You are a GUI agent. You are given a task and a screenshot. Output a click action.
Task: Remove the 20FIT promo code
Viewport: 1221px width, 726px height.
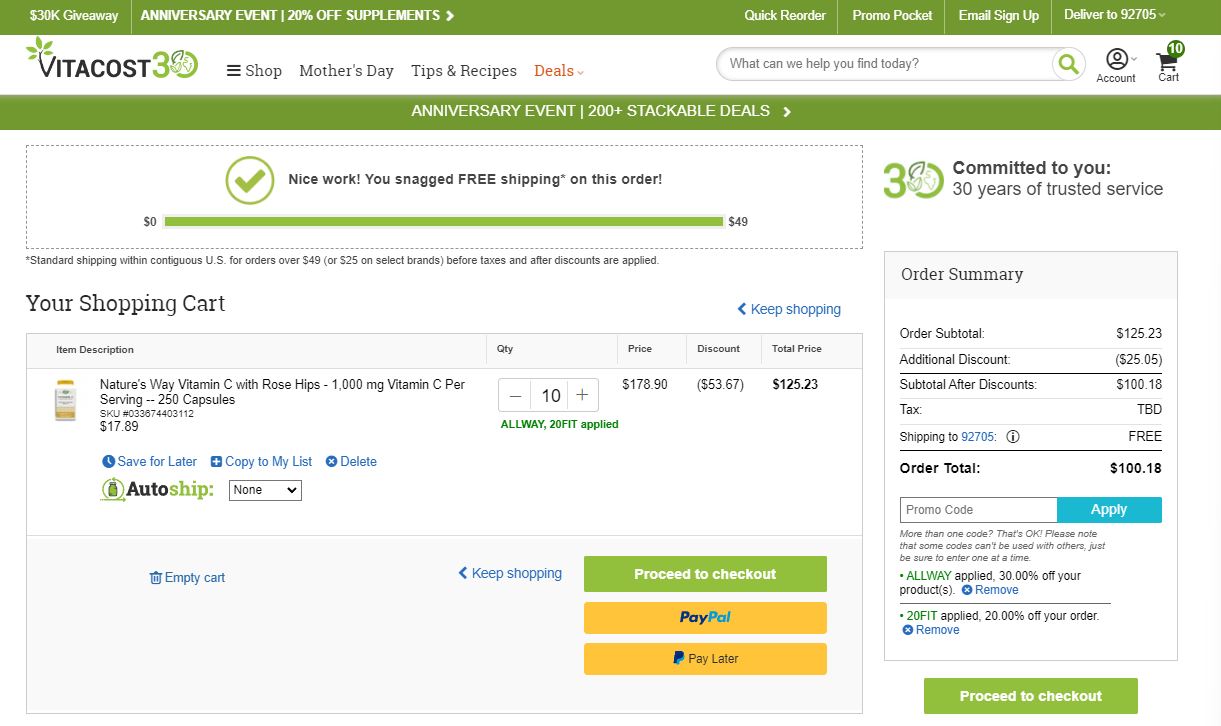[931, 630]
